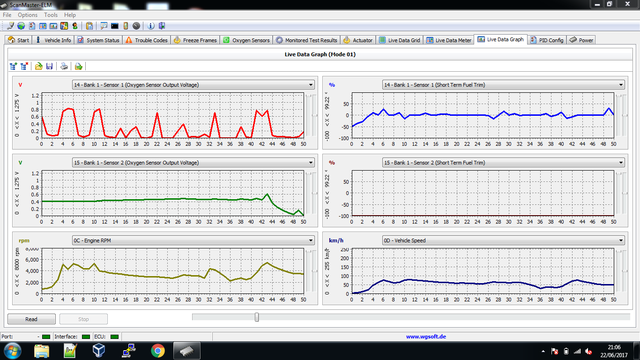Viewport: 640px width, 360px height.
Task: Click the Stop button
Action: (83, 319)
